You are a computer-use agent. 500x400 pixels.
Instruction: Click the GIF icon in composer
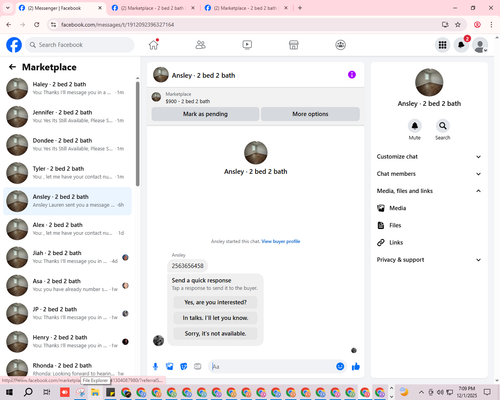click(198, 367)
